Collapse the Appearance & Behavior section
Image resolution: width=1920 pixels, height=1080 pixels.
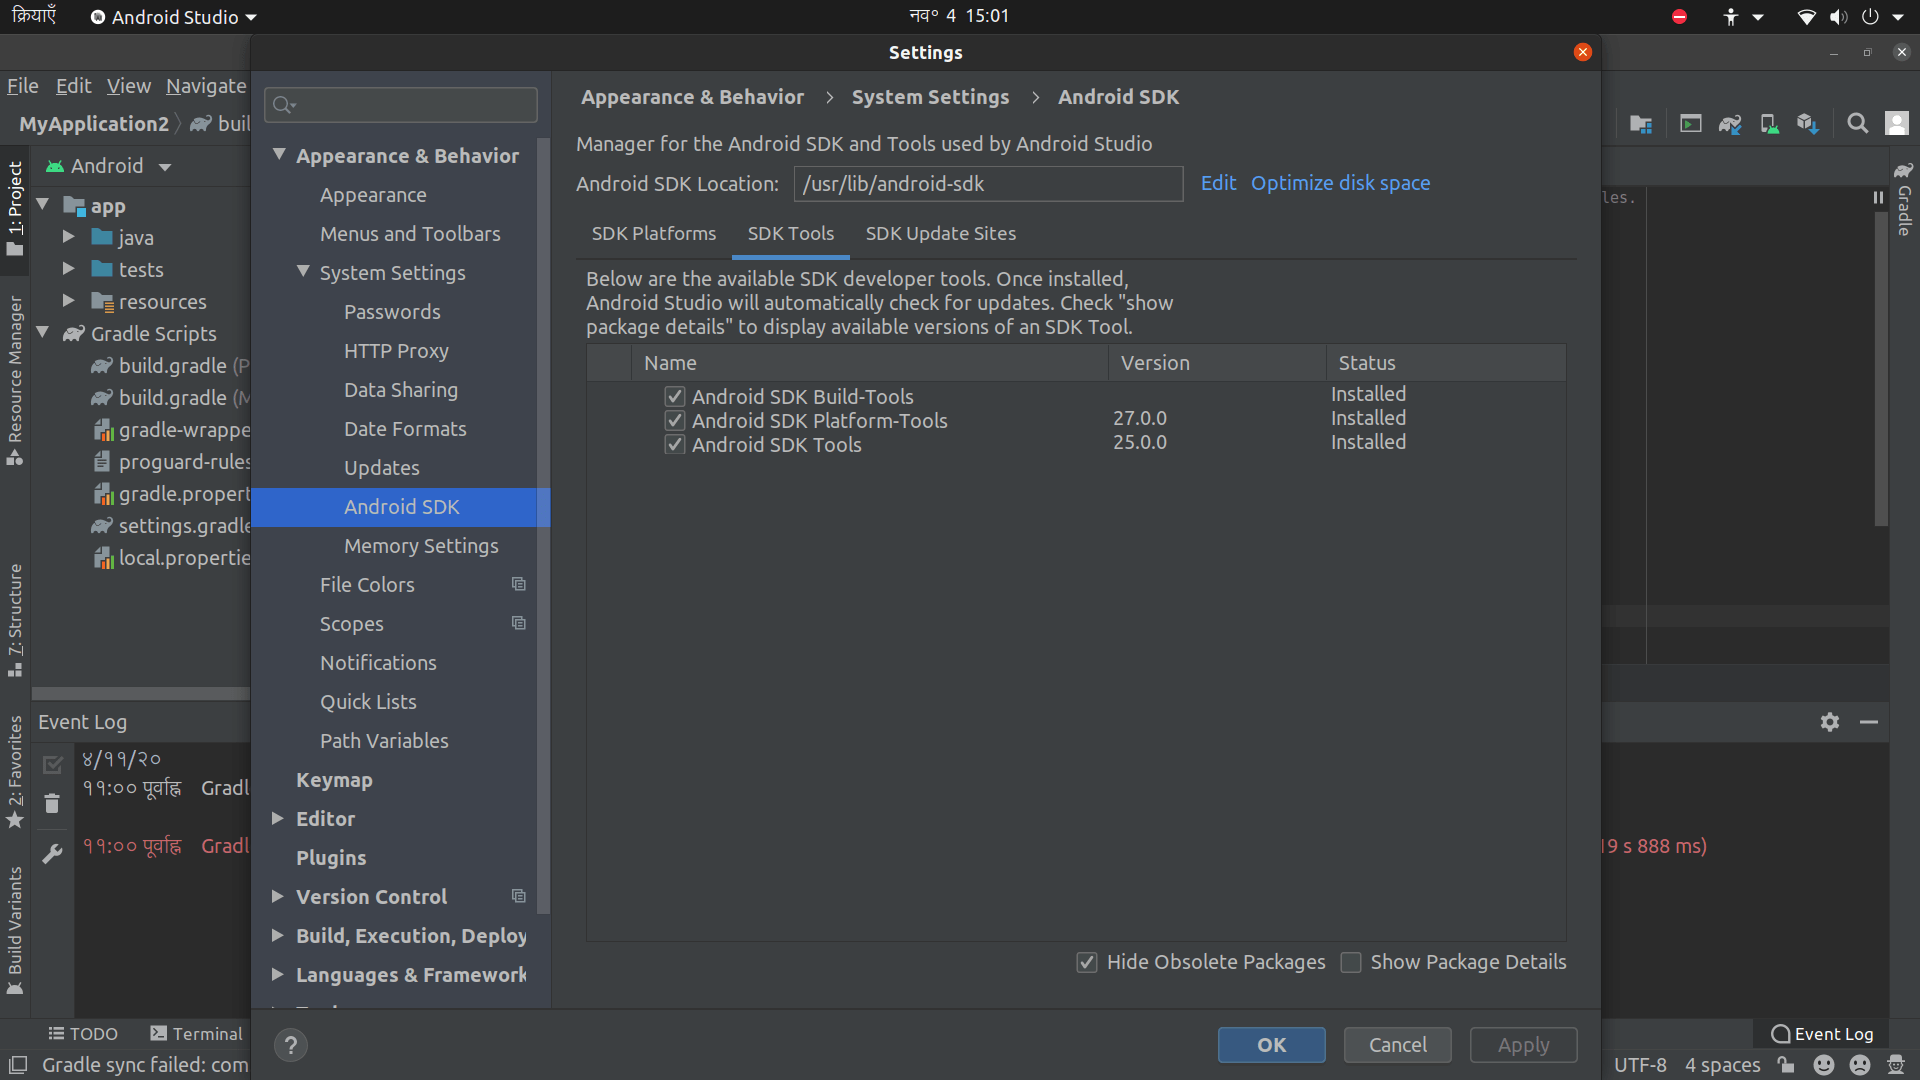[280, 155]
